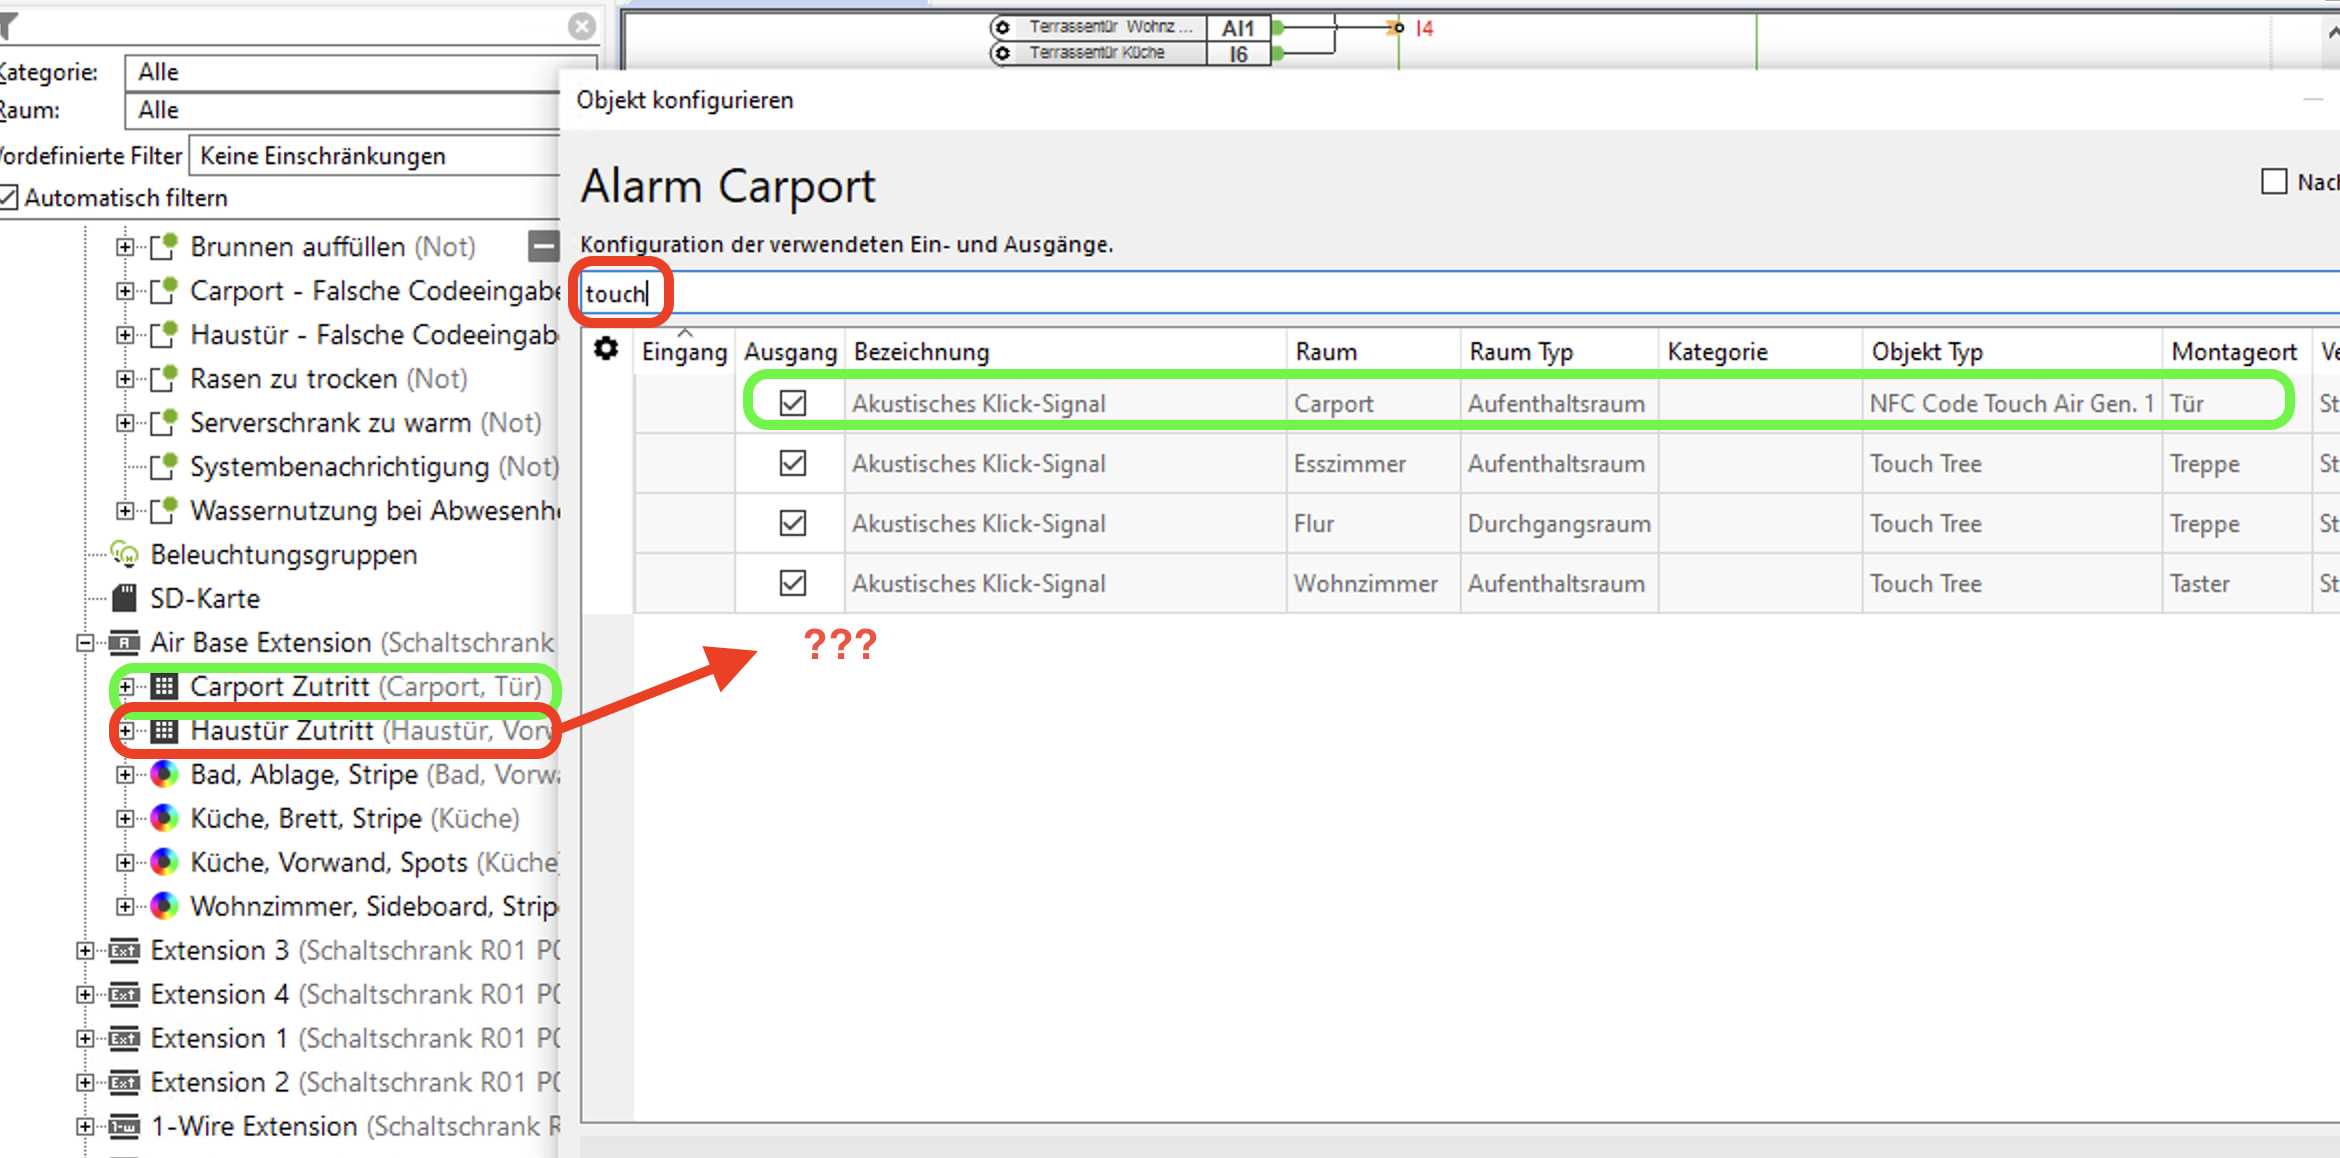The width and height of the screenshot is (2340, 1158).
Task: Toggle Automatisch filtern checkbox
Action: tap(9, 198)
